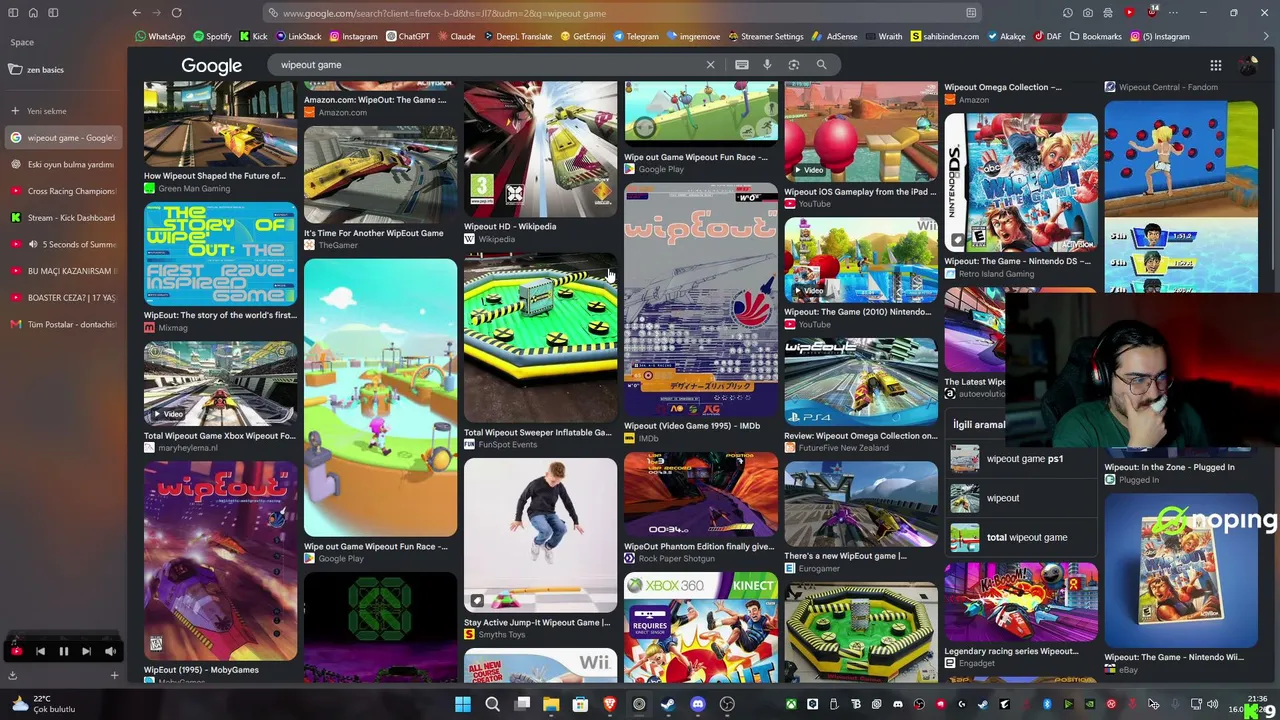The width and height of the screenshot is (1280, 720).
Task: Open Brave browser from taskbar
Action: (x=609, y=705)
